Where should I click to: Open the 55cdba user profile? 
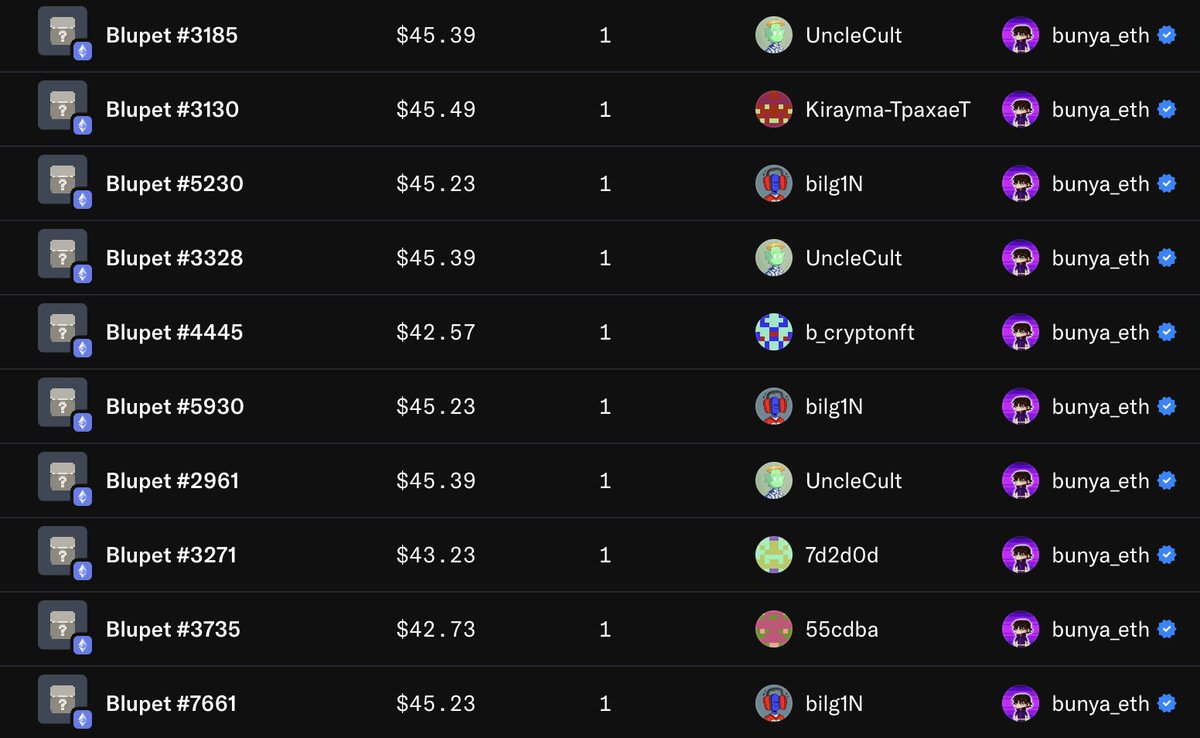(x=842, y=629)
